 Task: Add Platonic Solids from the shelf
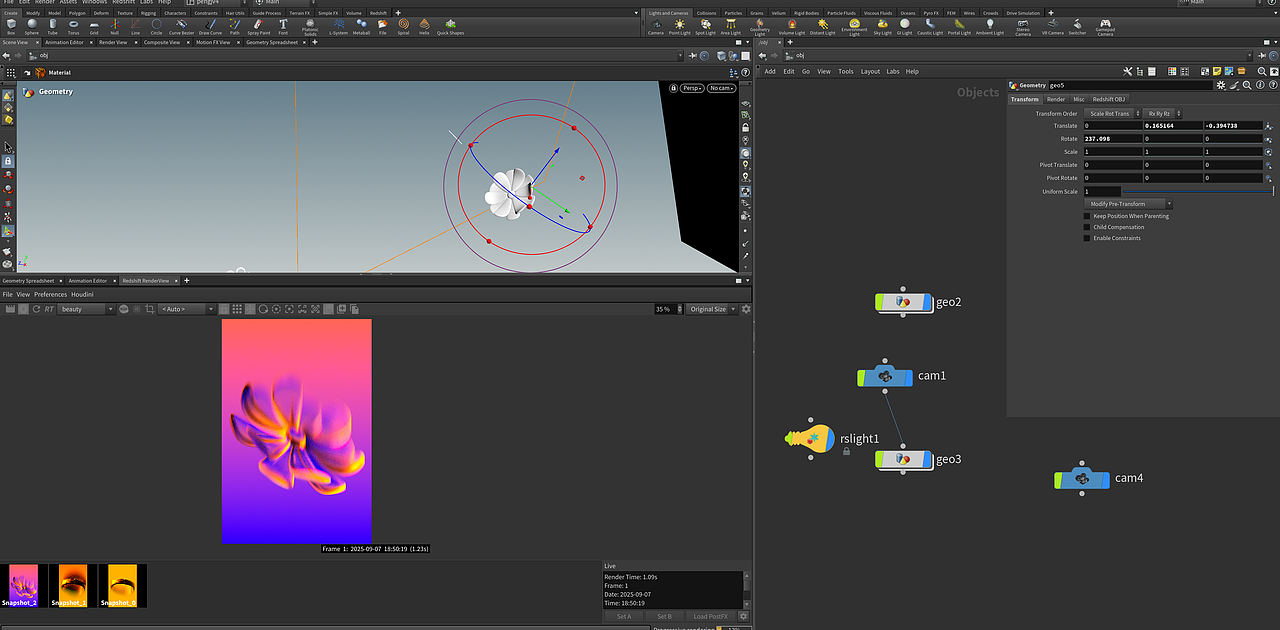tap(310, 27)
